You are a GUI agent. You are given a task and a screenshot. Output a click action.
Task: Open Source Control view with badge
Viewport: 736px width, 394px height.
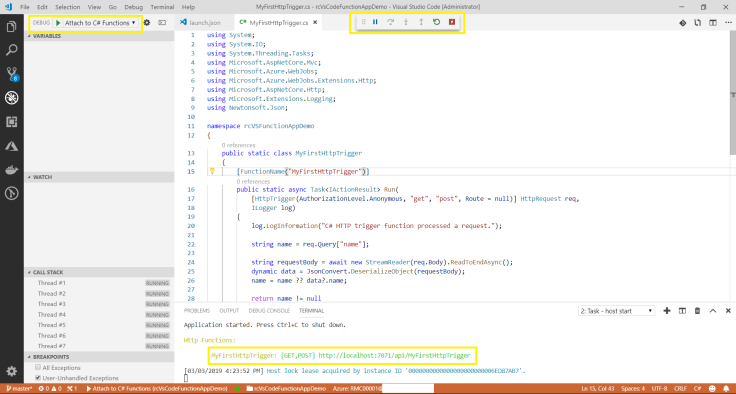pos(12,74)
